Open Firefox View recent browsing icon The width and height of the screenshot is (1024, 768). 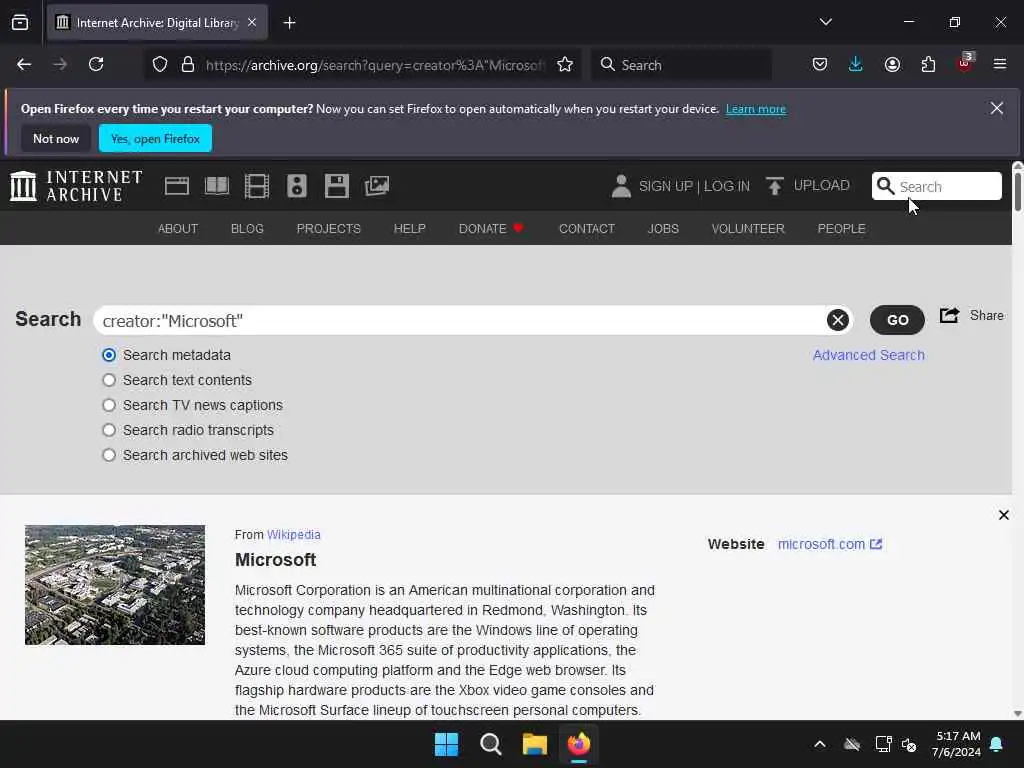pyautogui.click(x=20, y=23)
